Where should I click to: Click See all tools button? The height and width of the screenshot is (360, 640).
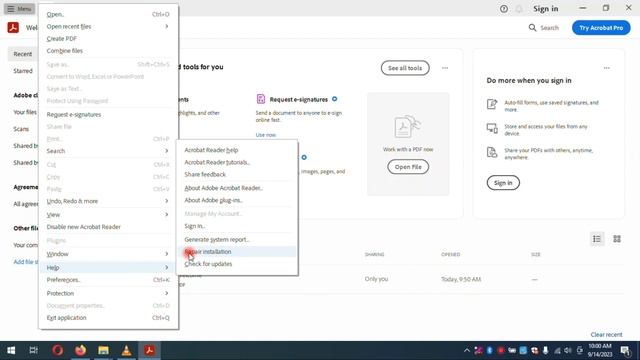(x=405, y=68)
